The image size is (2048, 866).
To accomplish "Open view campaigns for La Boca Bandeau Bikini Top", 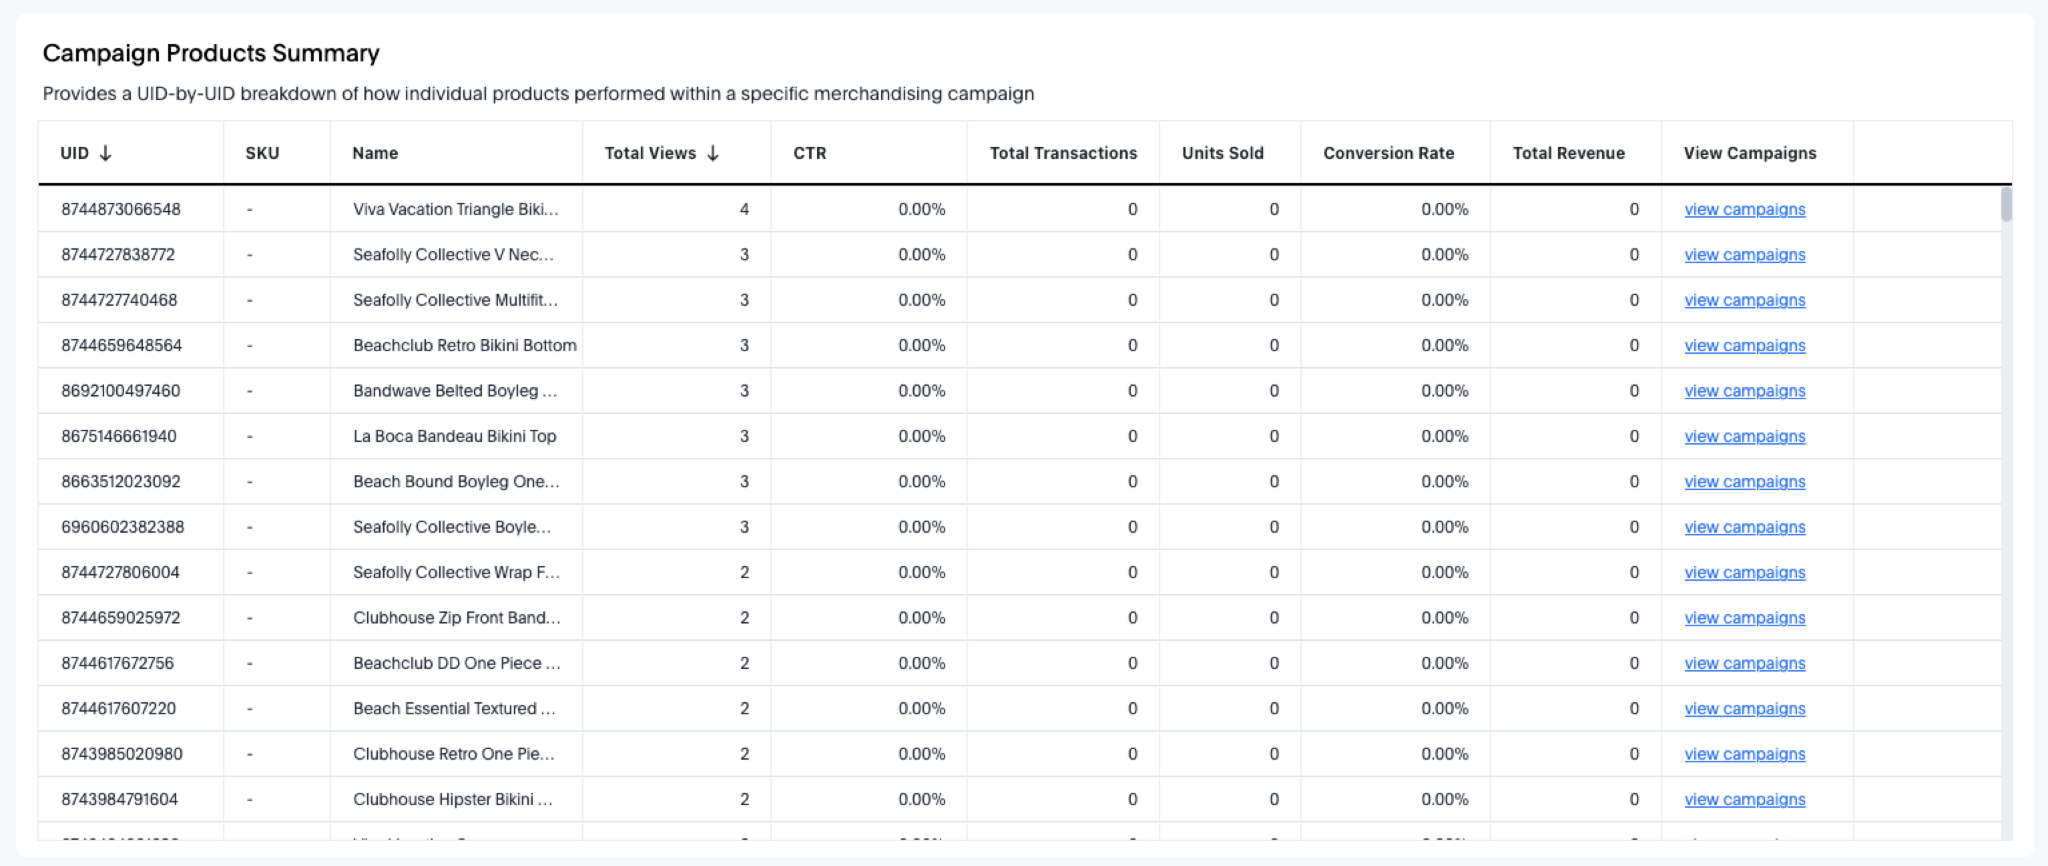I will (1744, 437).
